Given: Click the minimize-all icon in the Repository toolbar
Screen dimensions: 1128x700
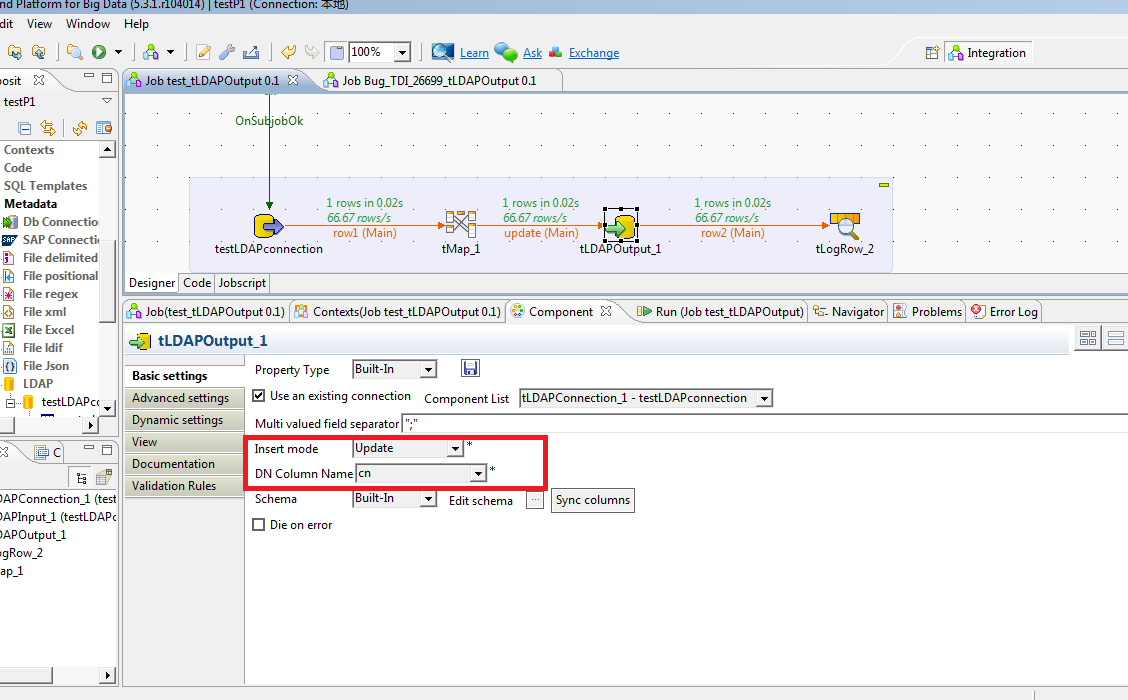Looking at the screenshot, I should click(23, 128).
